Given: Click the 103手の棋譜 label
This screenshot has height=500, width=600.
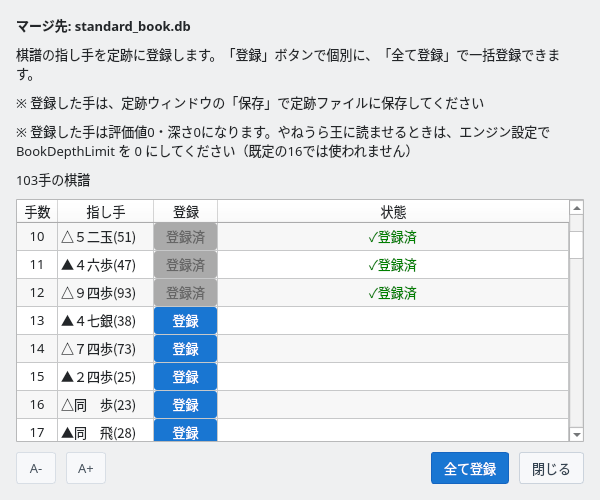Looking at the screenshot, I should pos(53,180).
